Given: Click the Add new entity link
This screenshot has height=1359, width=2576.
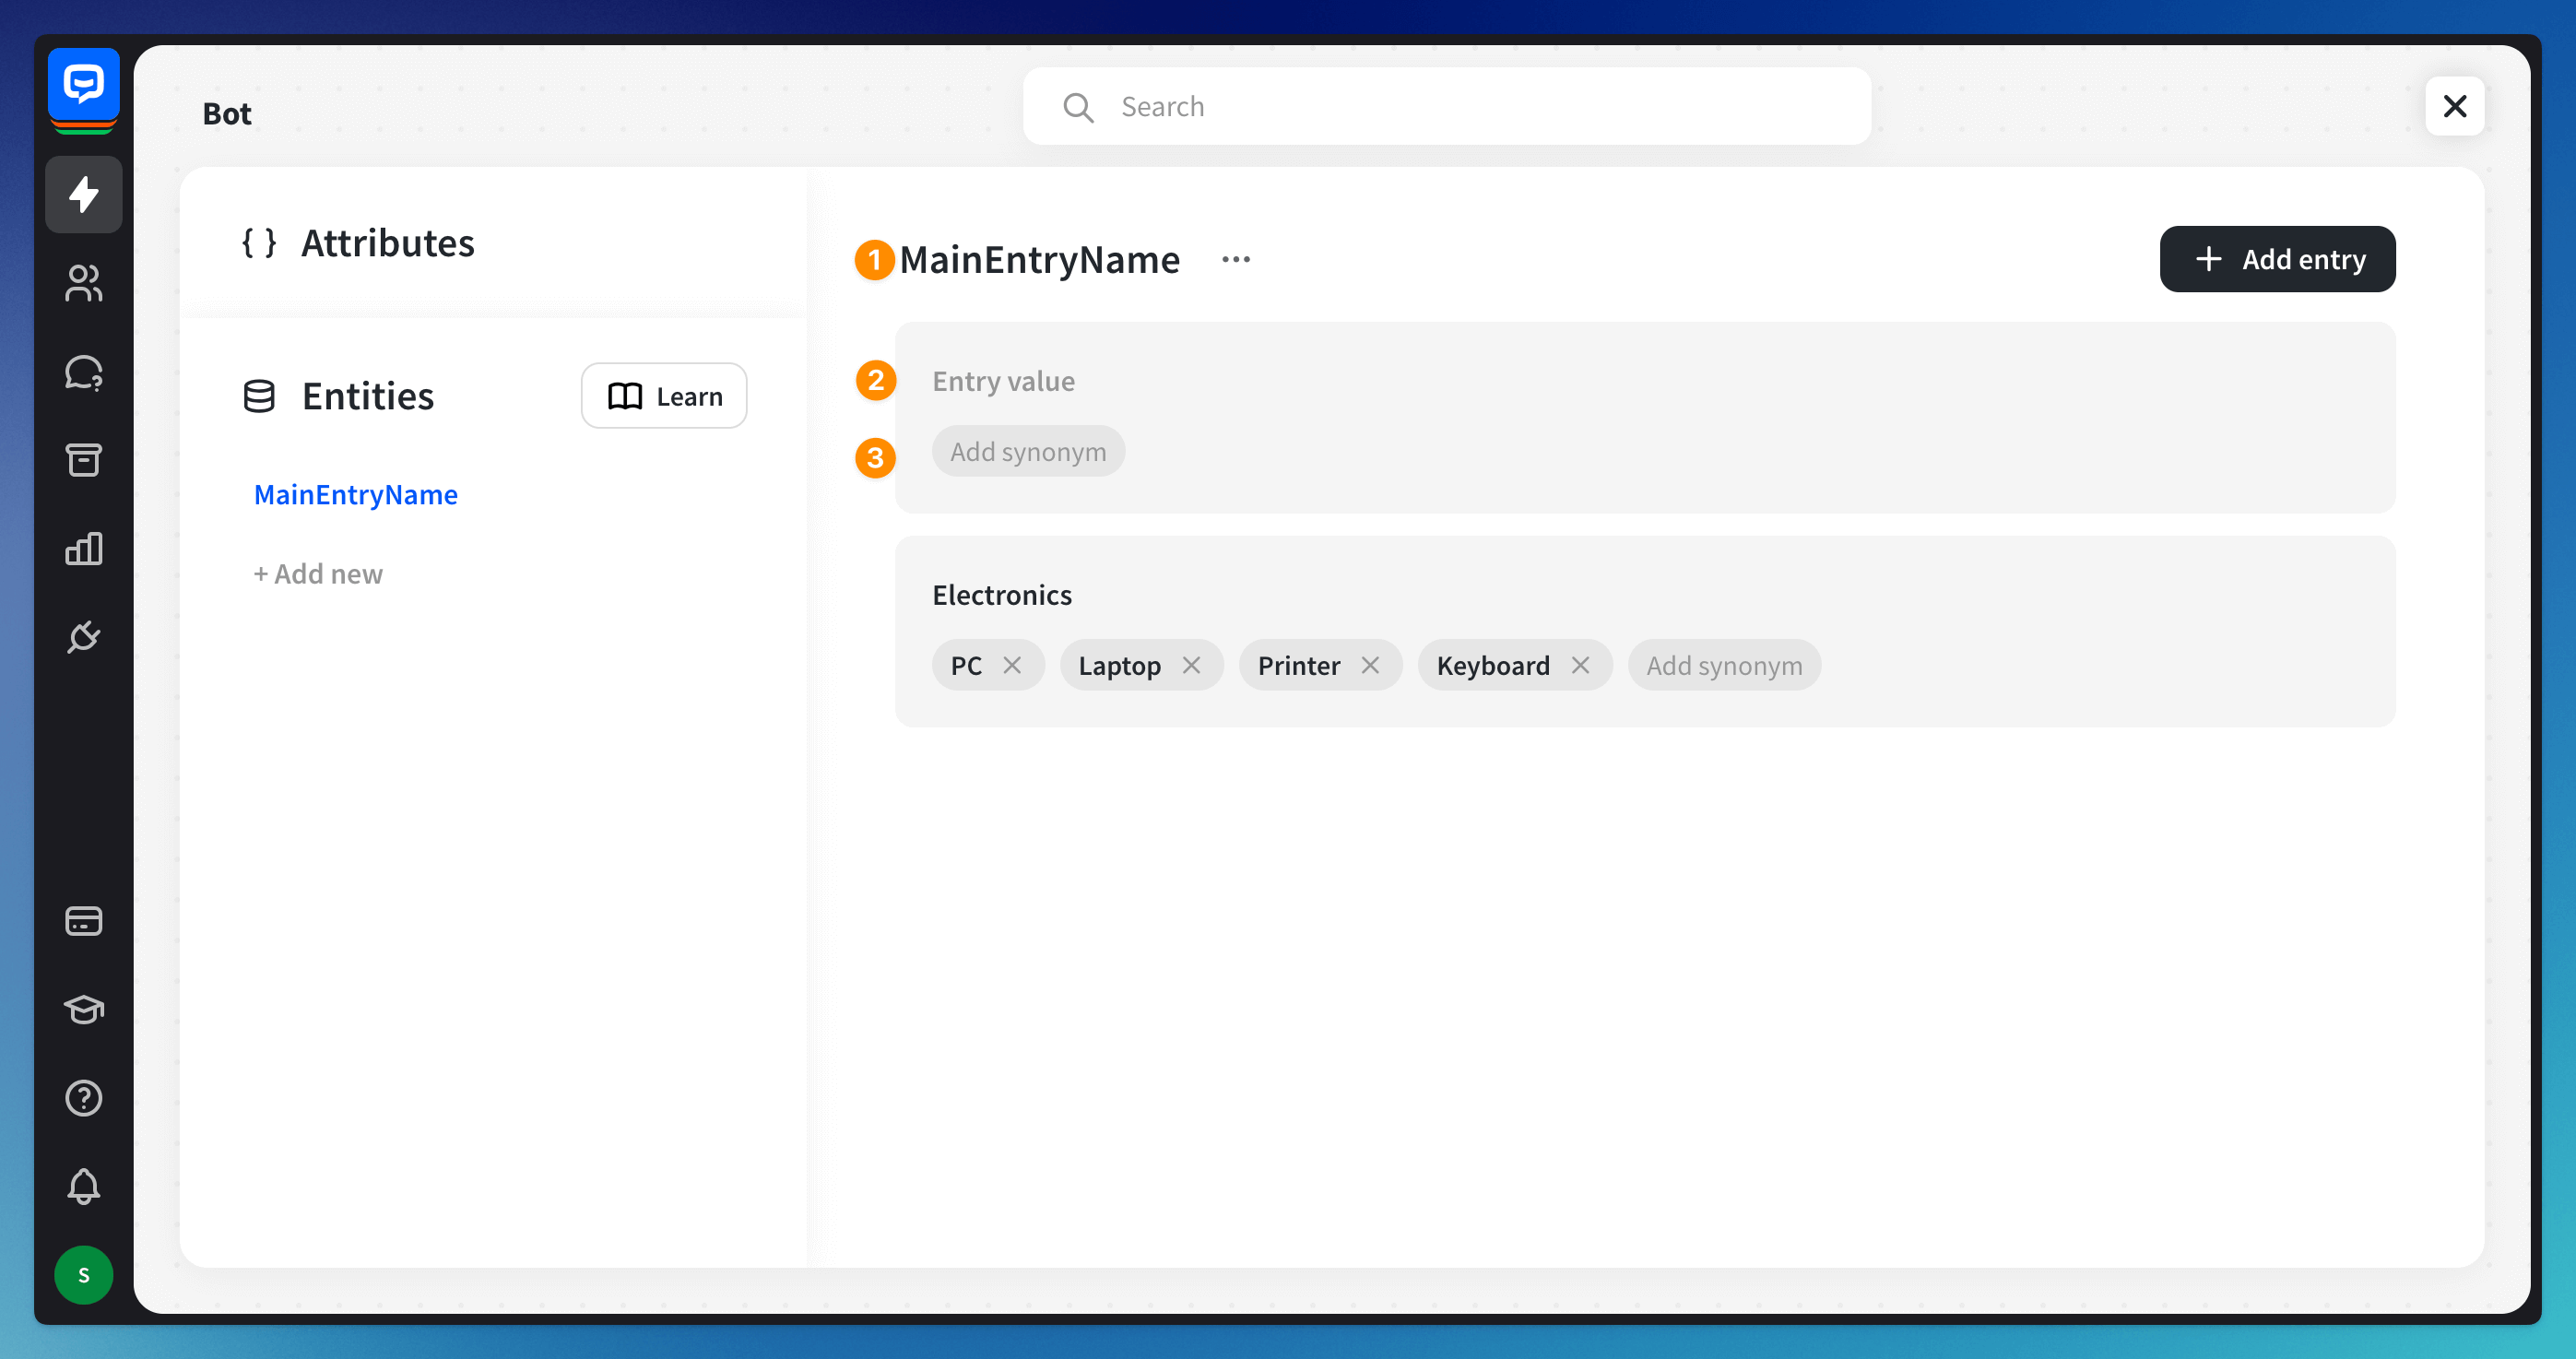Looking at the screenshot, I should pos(318,574).
